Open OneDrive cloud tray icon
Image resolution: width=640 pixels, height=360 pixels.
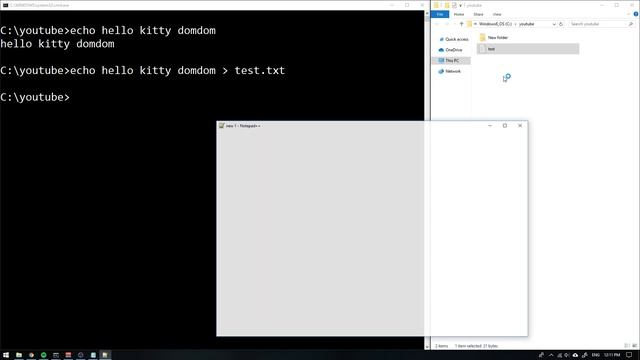coord(575,355)
